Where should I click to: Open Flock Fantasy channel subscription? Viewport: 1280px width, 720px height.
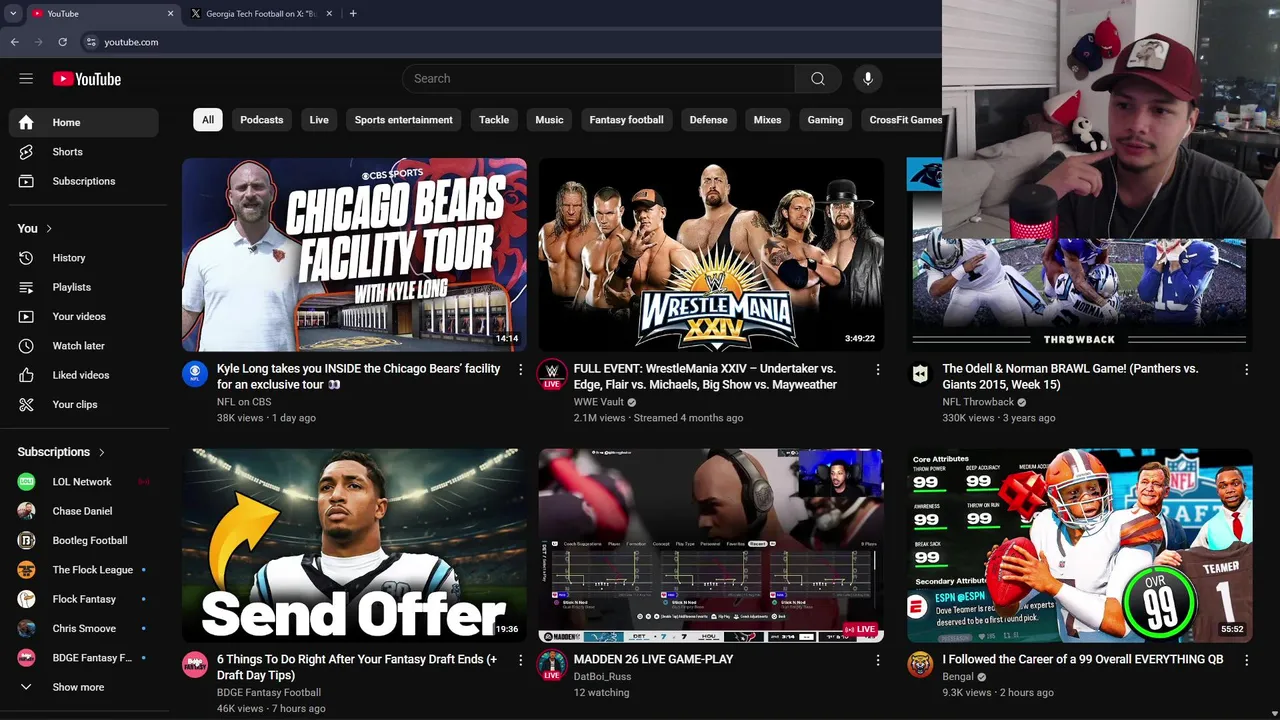click(x=84, y=599)
